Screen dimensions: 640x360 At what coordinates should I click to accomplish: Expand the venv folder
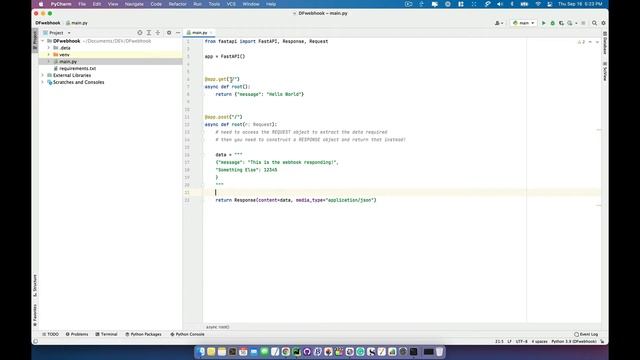pos(49,55)
